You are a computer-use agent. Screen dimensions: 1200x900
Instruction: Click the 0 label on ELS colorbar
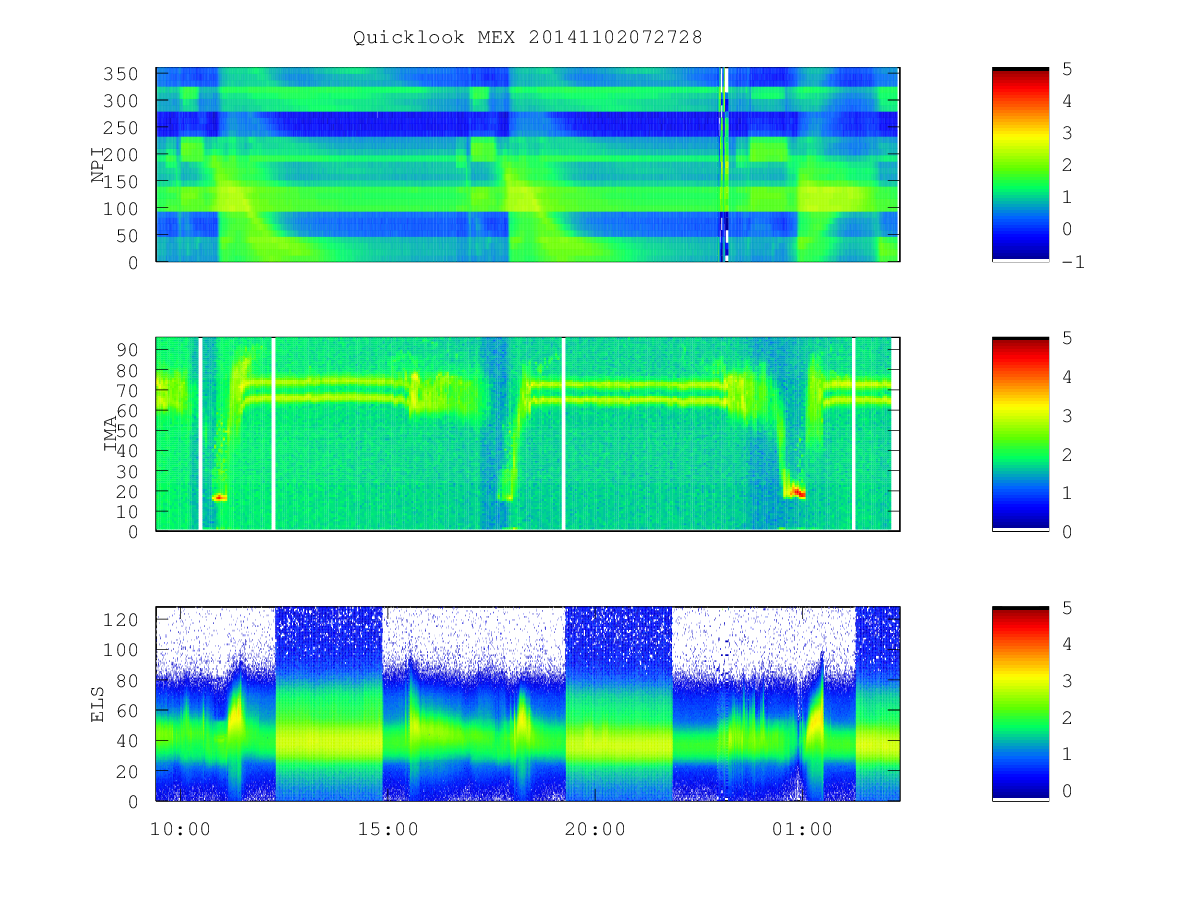click(1067, 790)
